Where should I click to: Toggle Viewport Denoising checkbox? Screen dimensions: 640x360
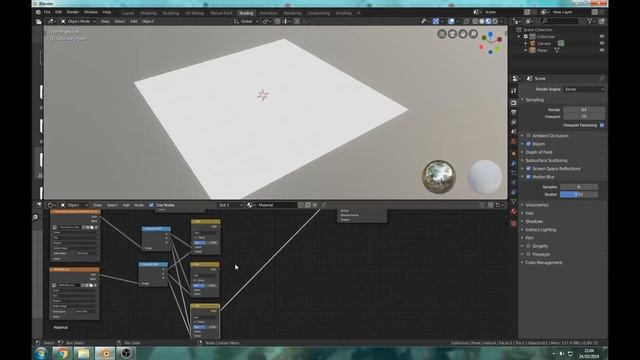(x=602, y=125)
